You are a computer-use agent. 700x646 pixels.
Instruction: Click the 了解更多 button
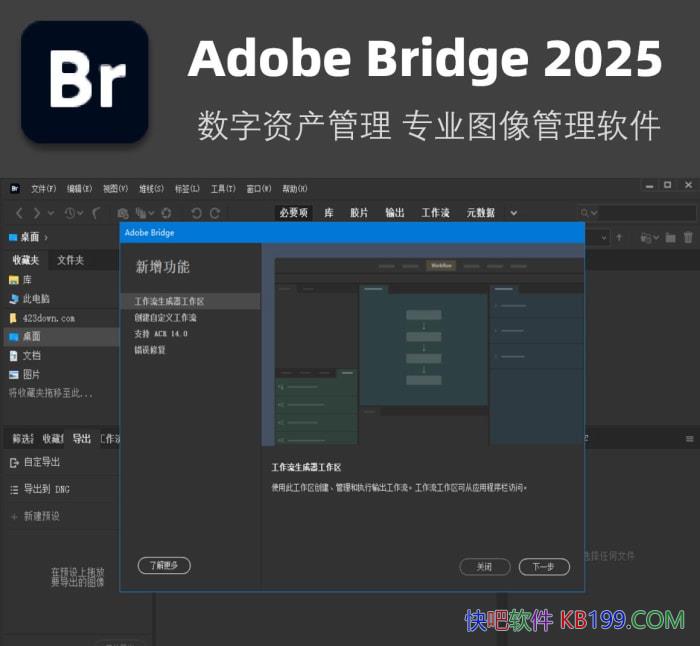(164, 566)
